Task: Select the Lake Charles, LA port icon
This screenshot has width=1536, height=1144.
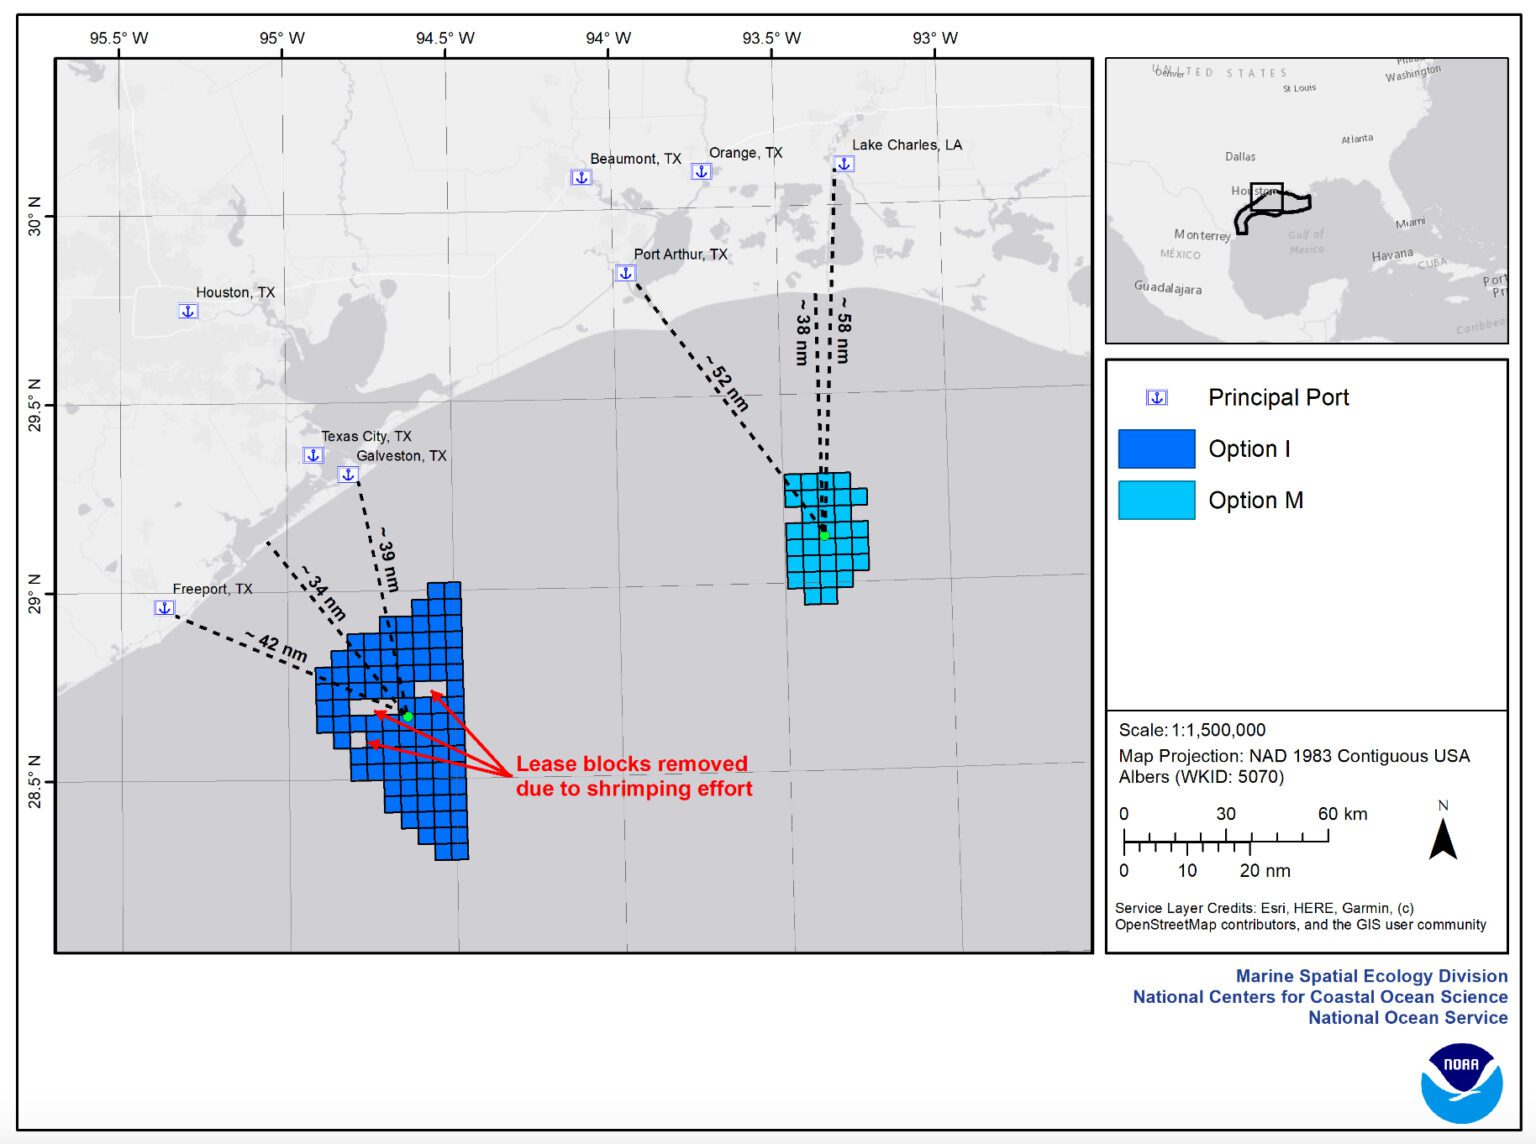Action: point(843,161)
